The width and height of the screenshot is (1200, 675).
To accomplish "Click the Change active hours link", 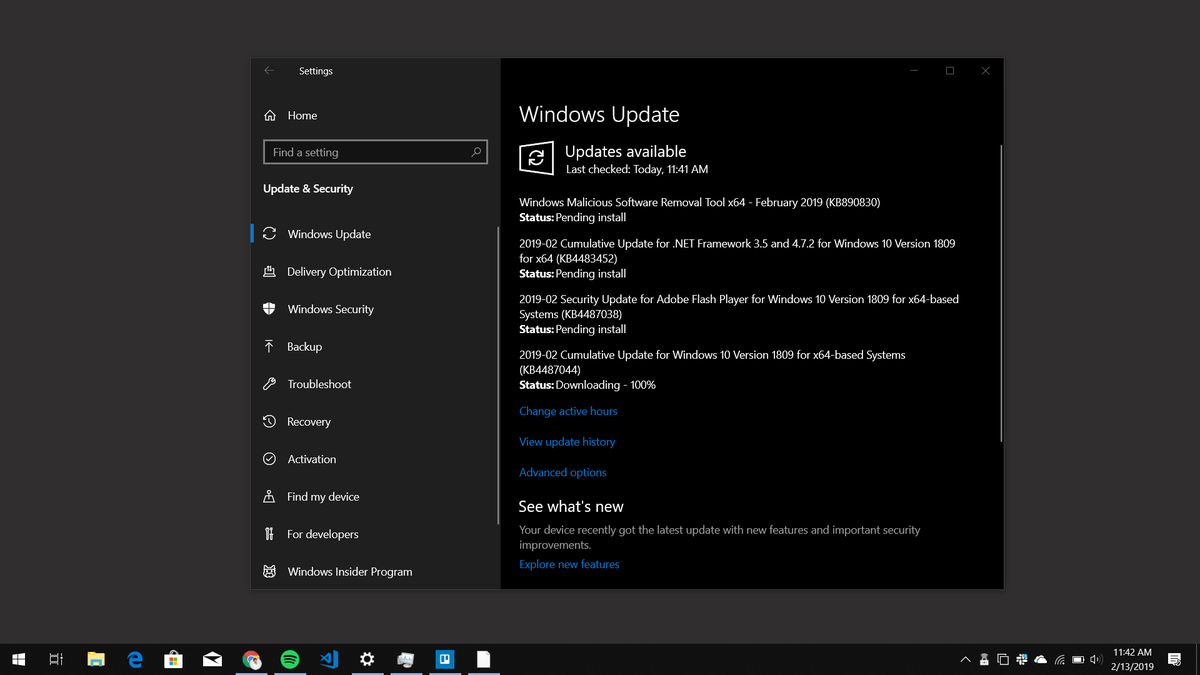I will [568, 411].
